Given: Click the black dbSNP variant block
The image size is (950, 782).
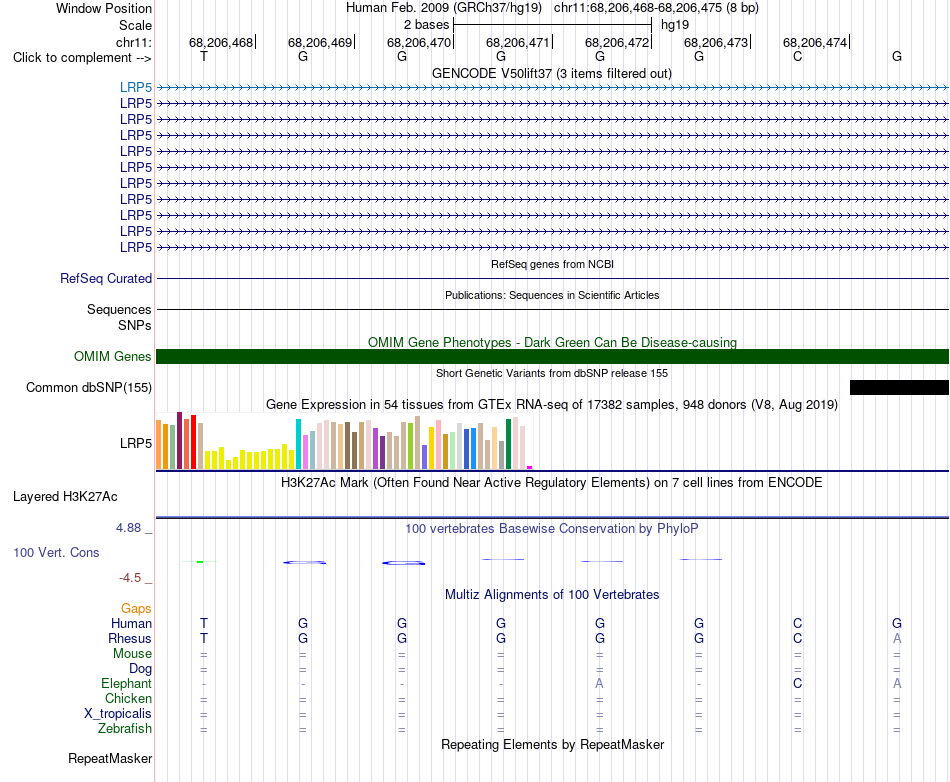Looking at the screenshot, I should (x=899, y=388).
